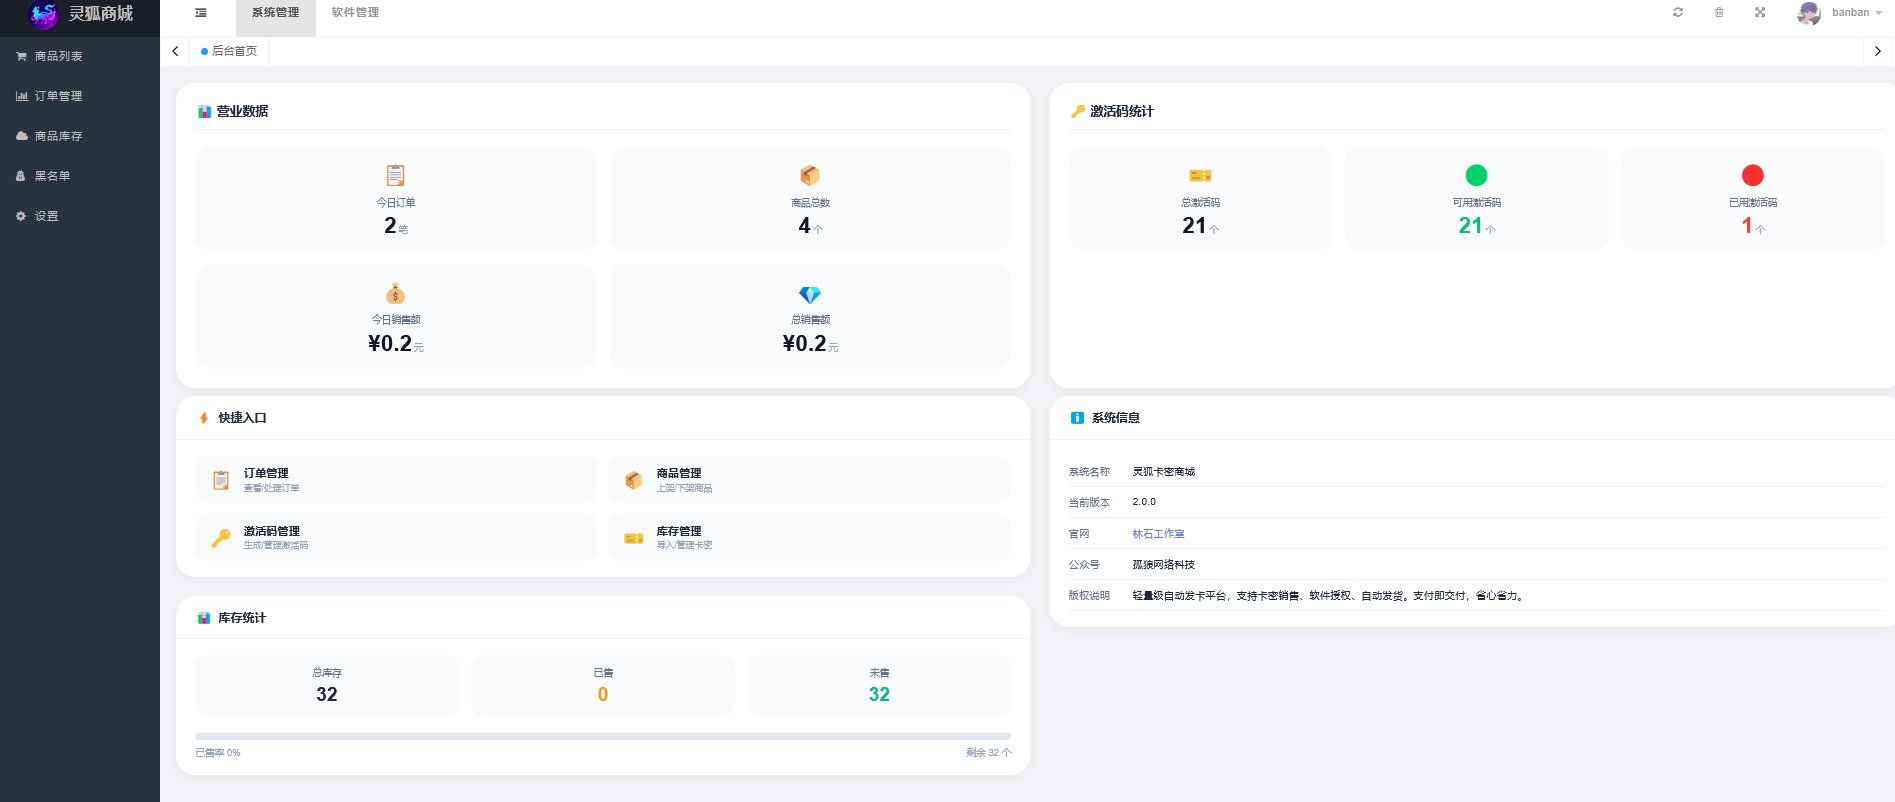Open 黑名单 in the sidebar
The width and height of the screenshot is (1895, 802).
pyautogui.click(x=80, y=176)
